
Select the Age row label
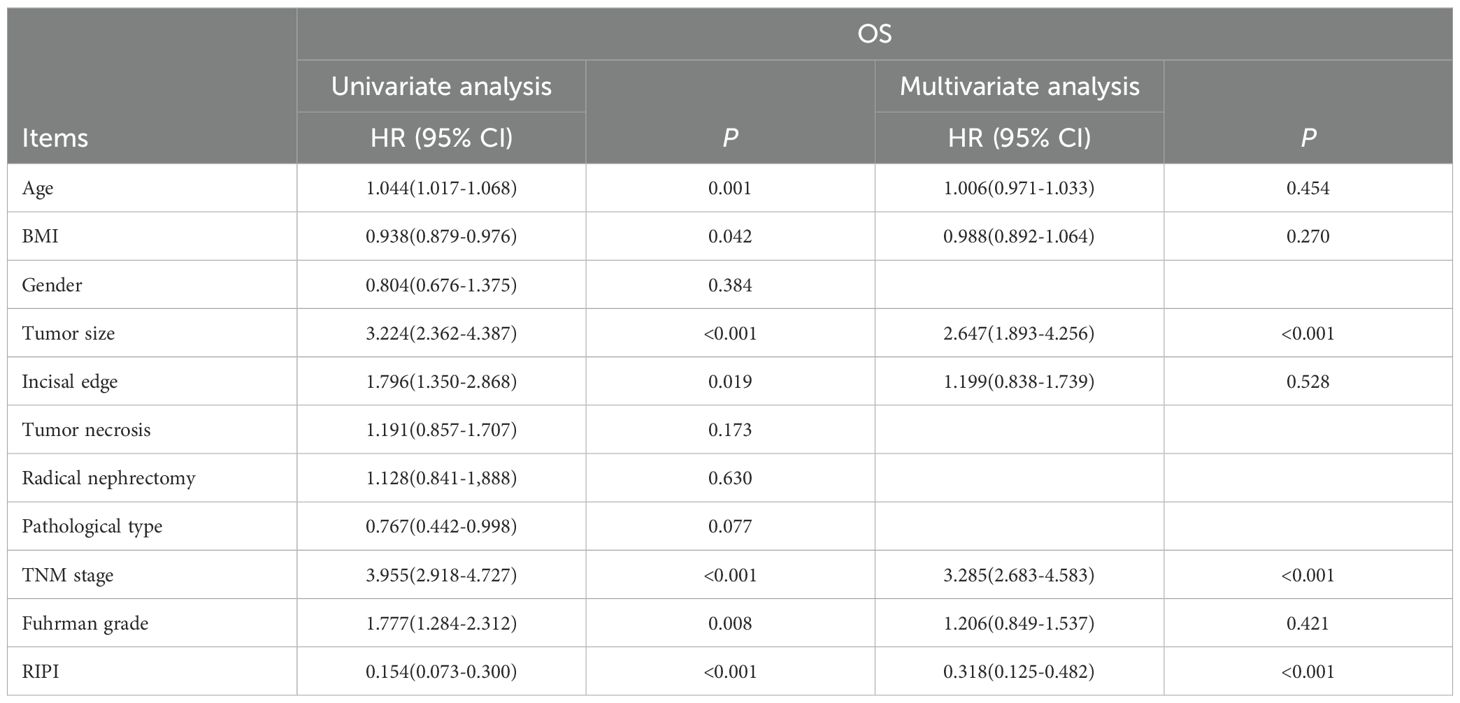(36, 188)
